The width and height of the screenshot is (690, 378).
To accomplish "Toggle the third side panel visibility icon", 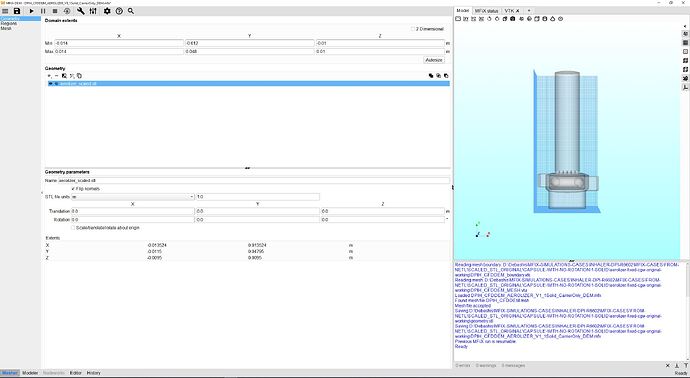I will (685, 51).
